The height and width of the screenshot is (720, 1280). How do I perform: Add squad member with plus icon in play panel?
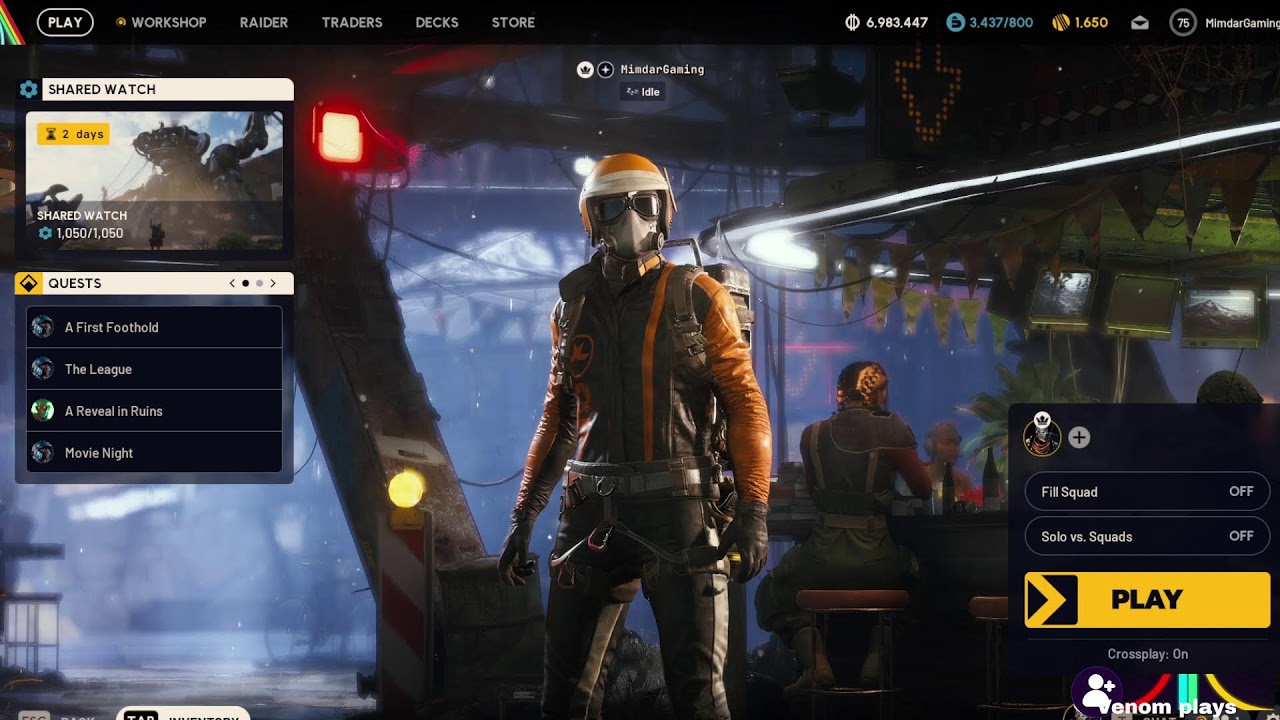click(1079, 437)
